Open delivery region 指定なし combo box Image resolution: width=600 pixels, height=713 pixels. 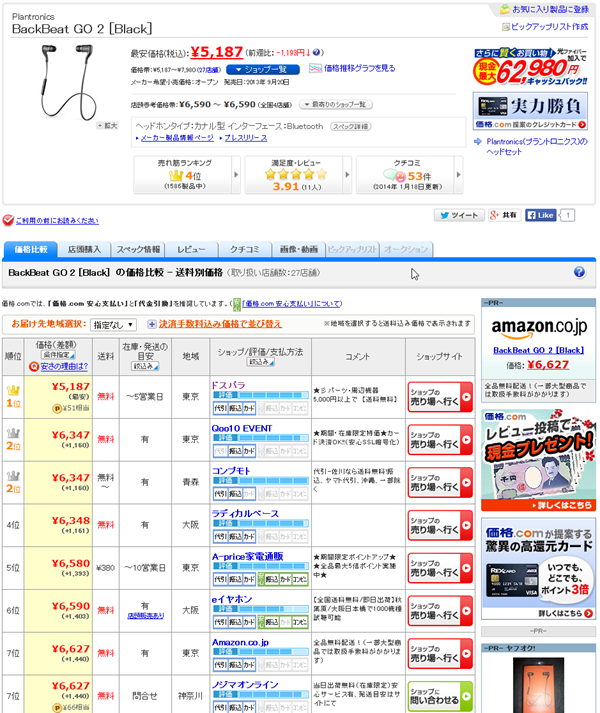tap(113, 325)
